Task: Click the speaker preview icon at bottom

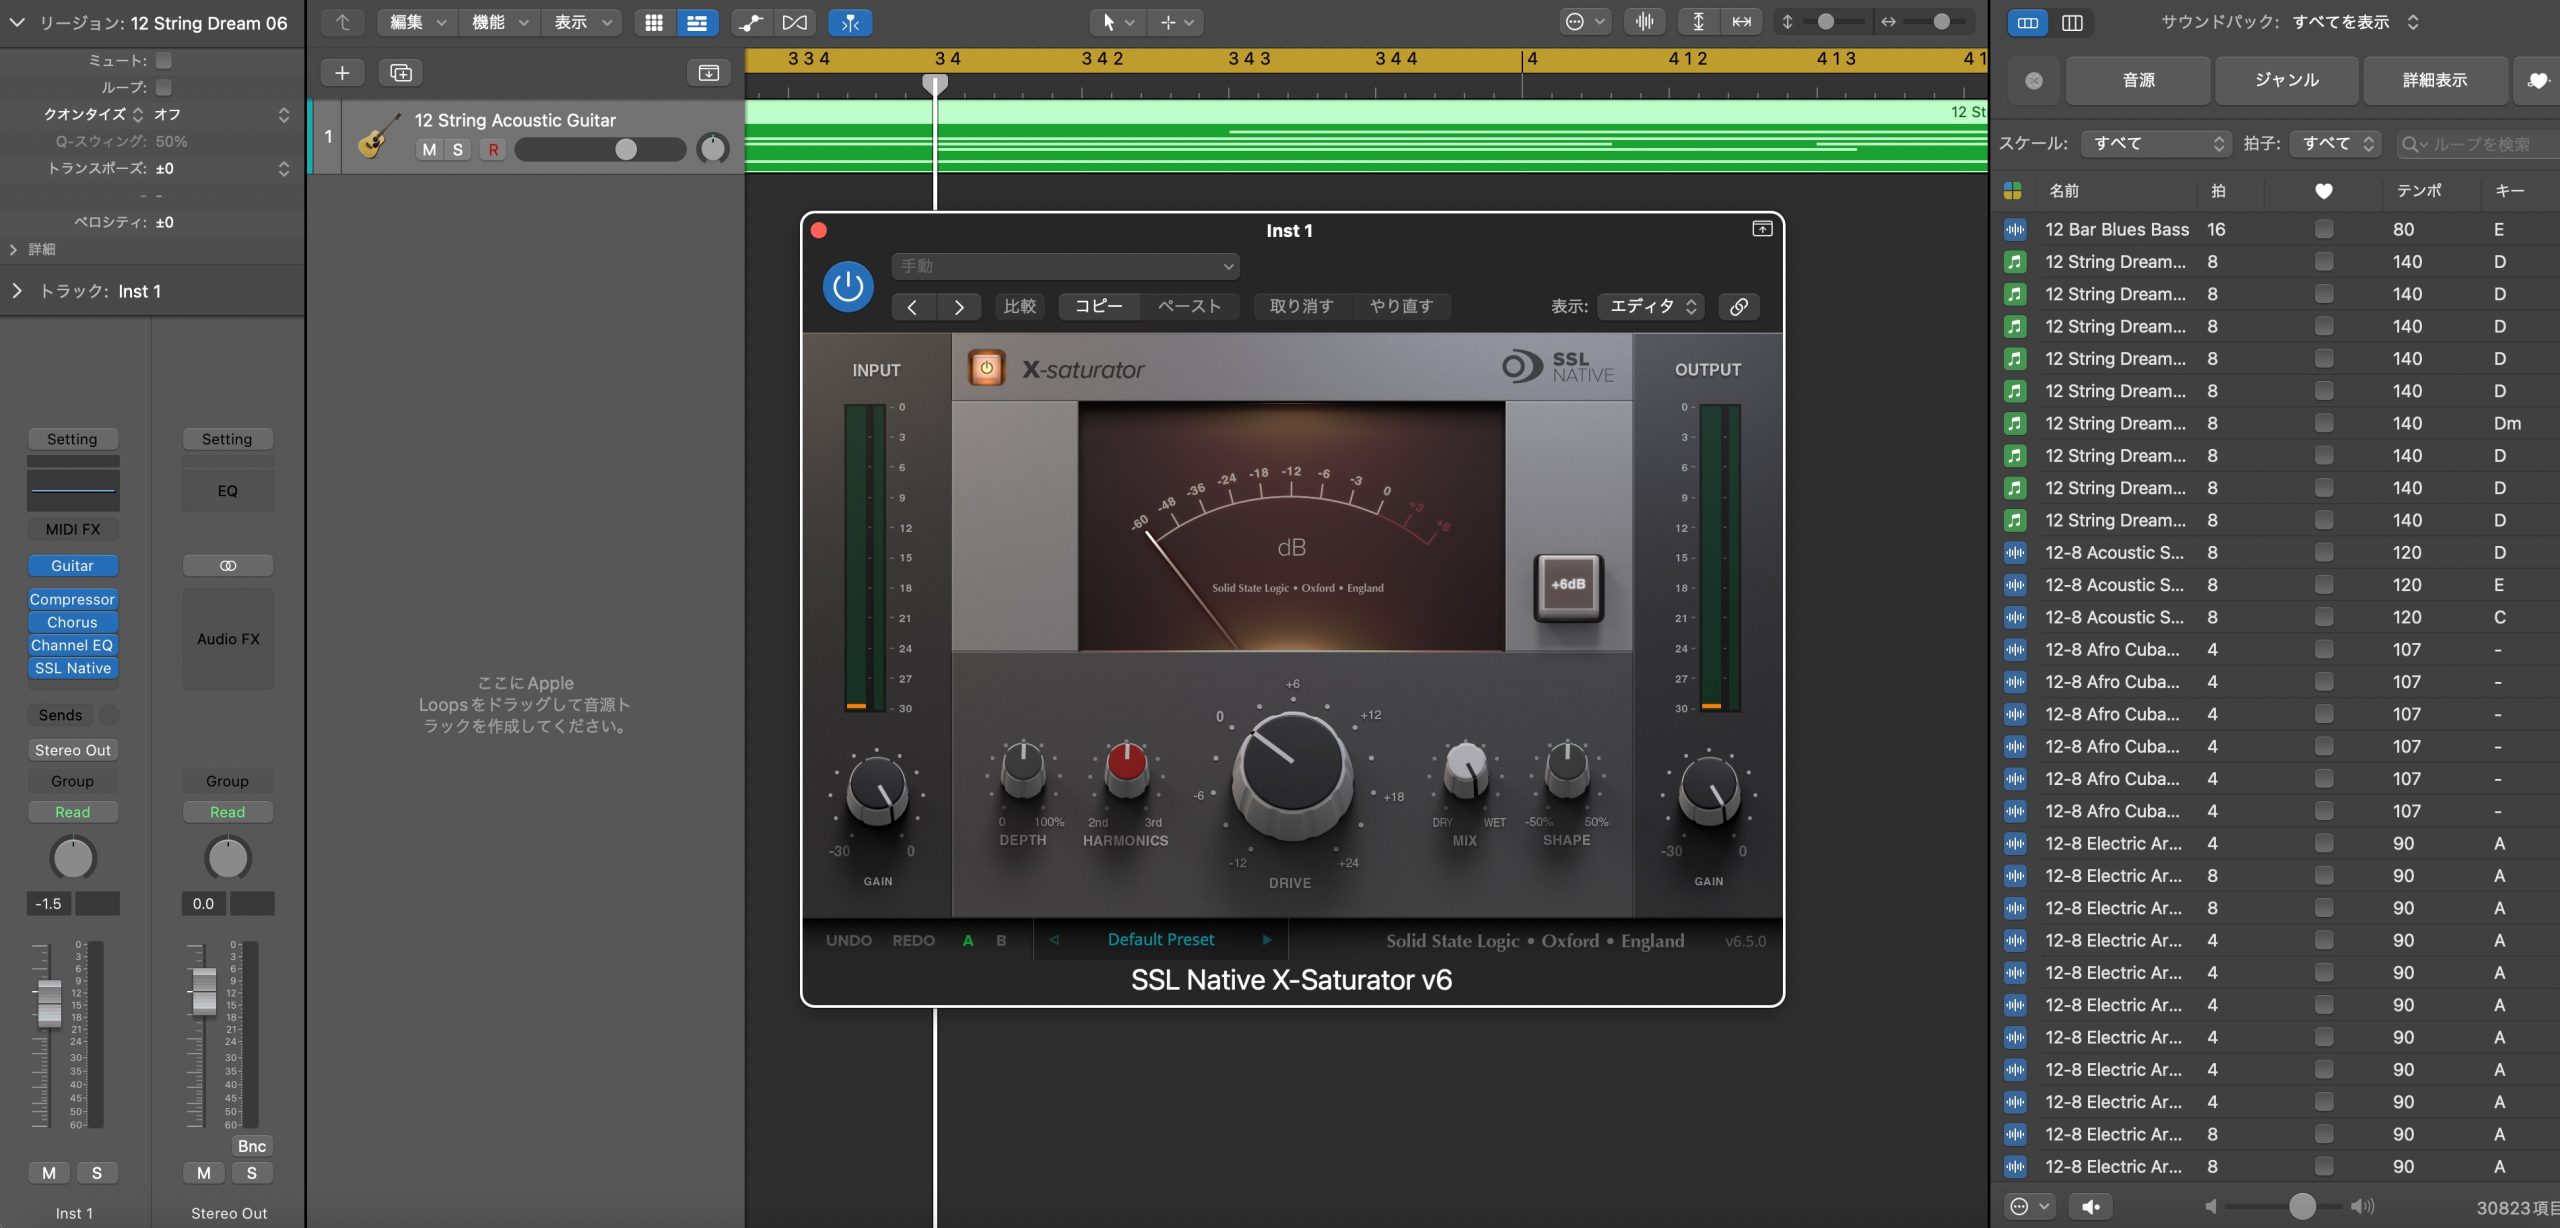Action: [2090, 1207]
